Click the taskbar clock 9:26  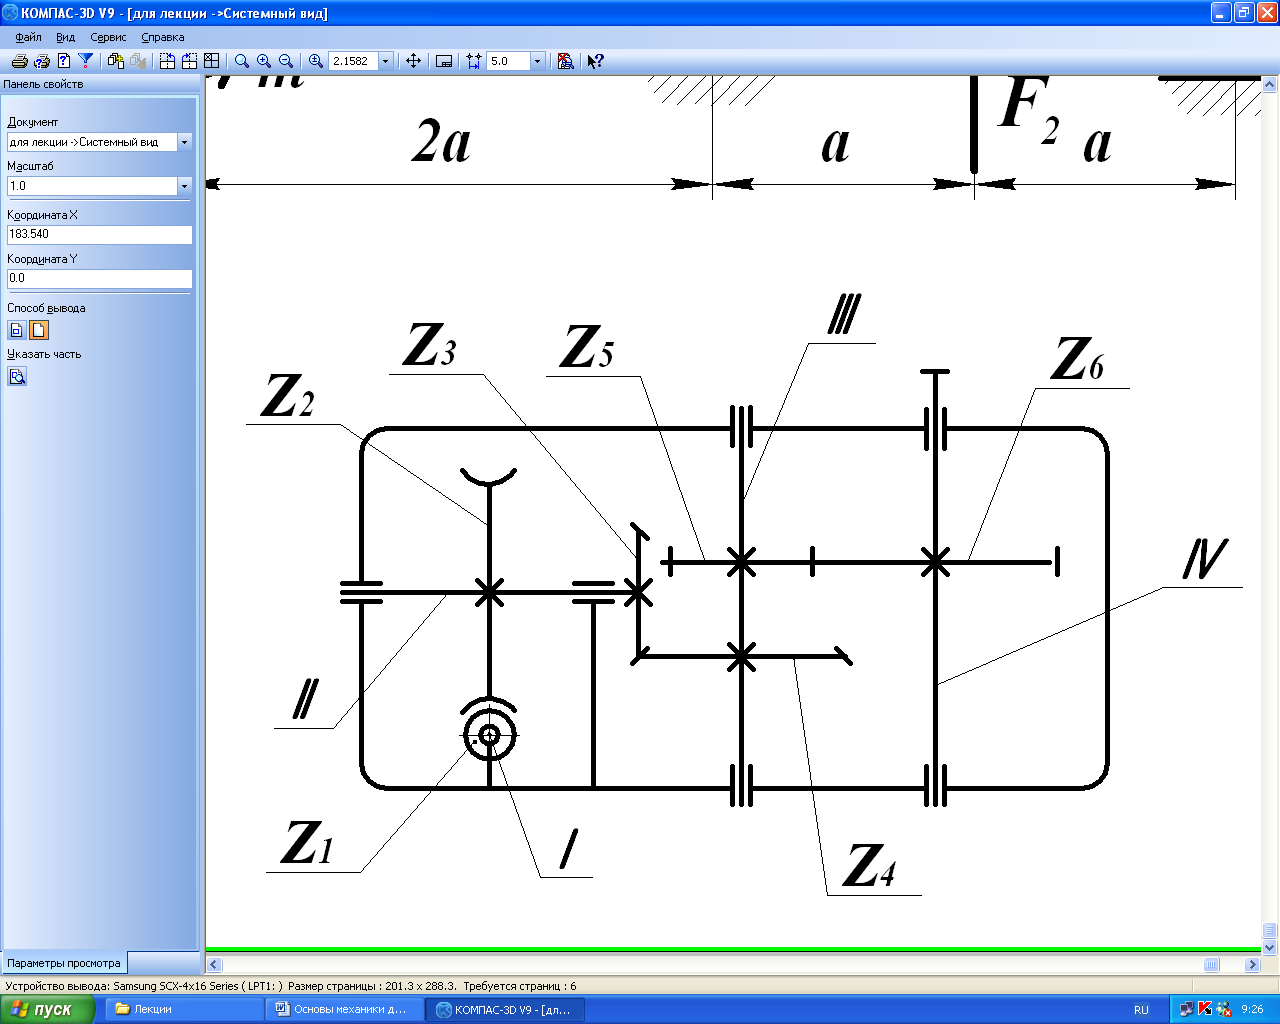pyautogui.click(x=1252, y=1010)
